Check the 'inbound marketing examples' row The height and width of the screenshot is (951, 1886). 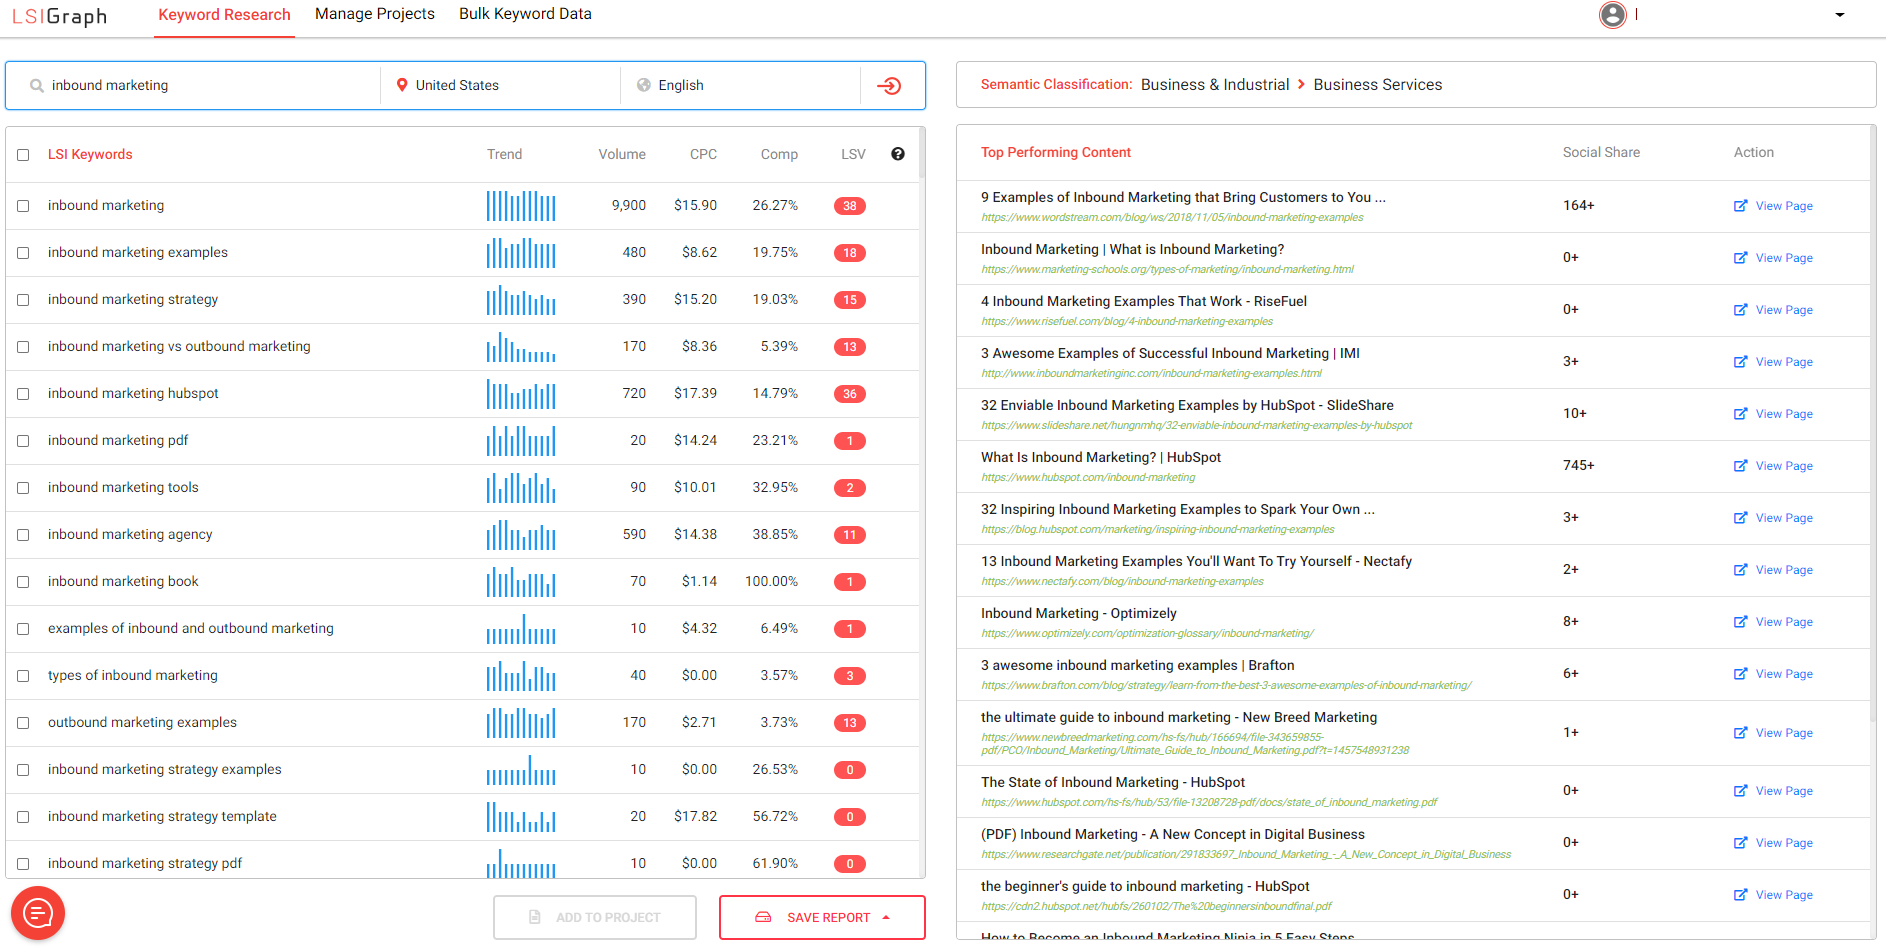point(23,253)
